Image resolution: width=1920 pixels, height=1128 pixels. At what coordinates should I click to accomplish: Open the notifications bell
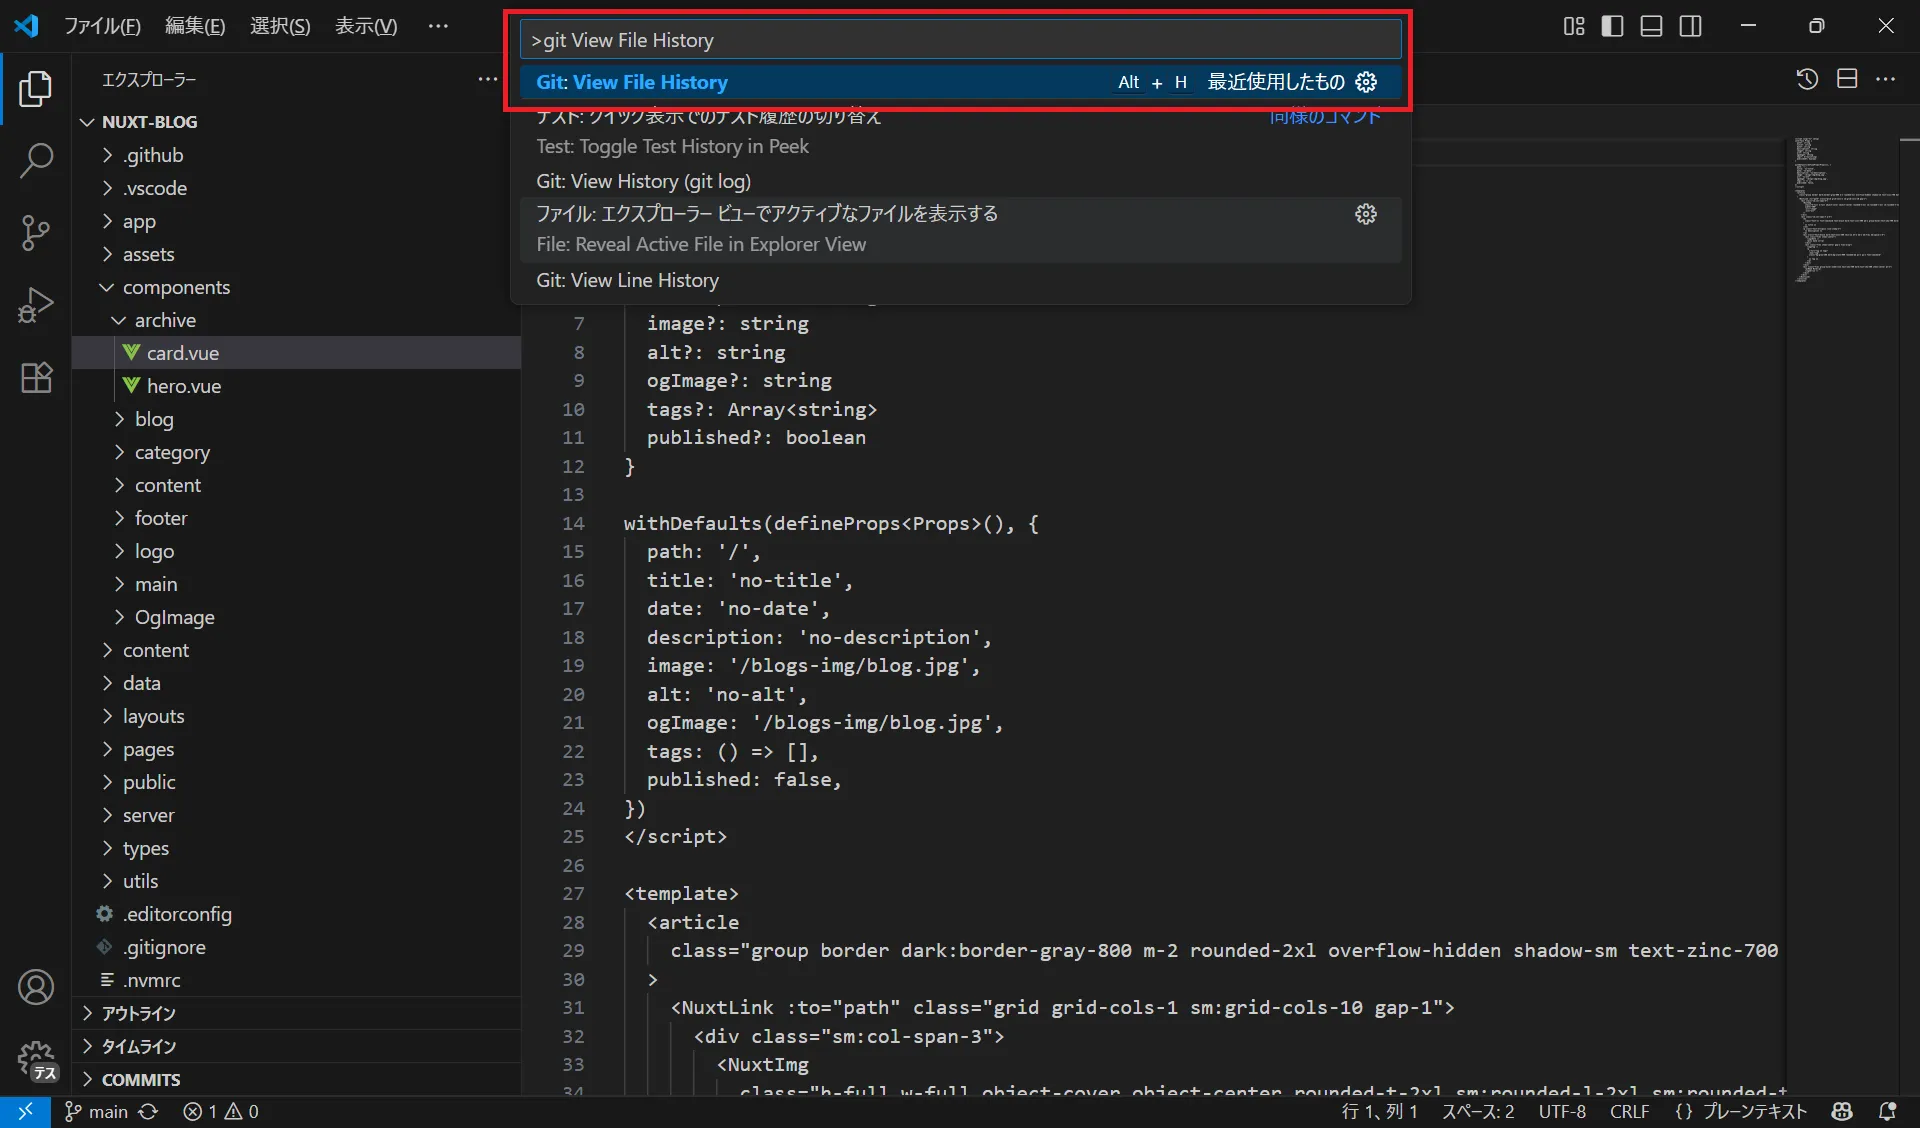1887,1111
